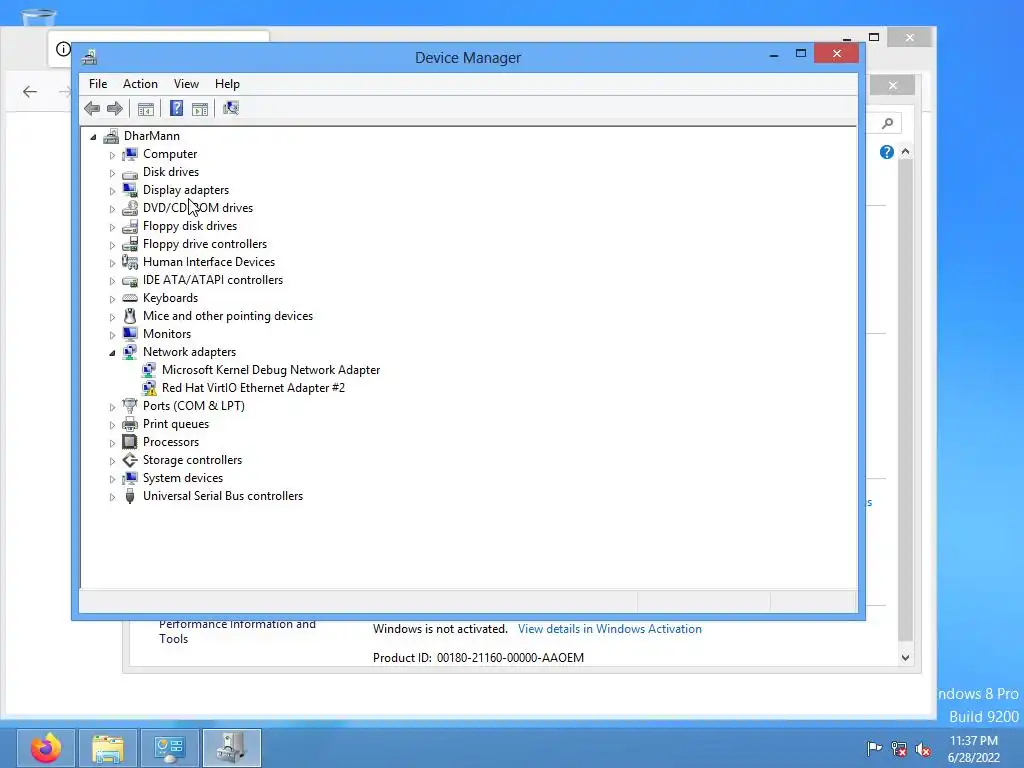Expand the Display adapters node
The width and height of the screenshot is (1024, 768).
click(112, 191)
